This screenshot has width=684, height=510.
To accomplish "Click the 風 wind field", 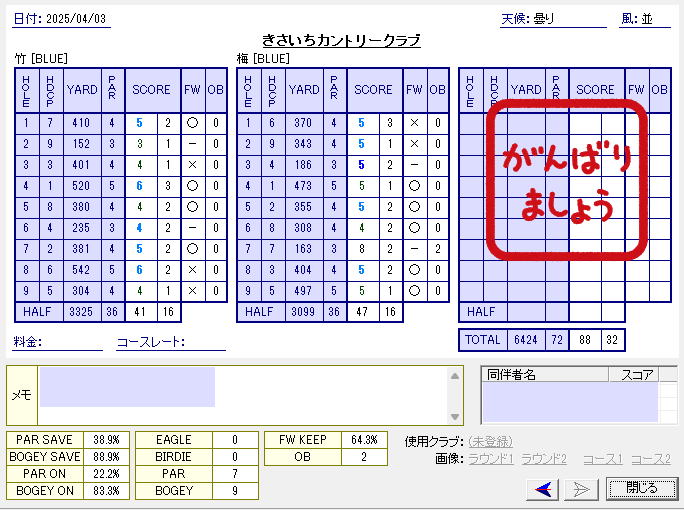I will point(657,20).
